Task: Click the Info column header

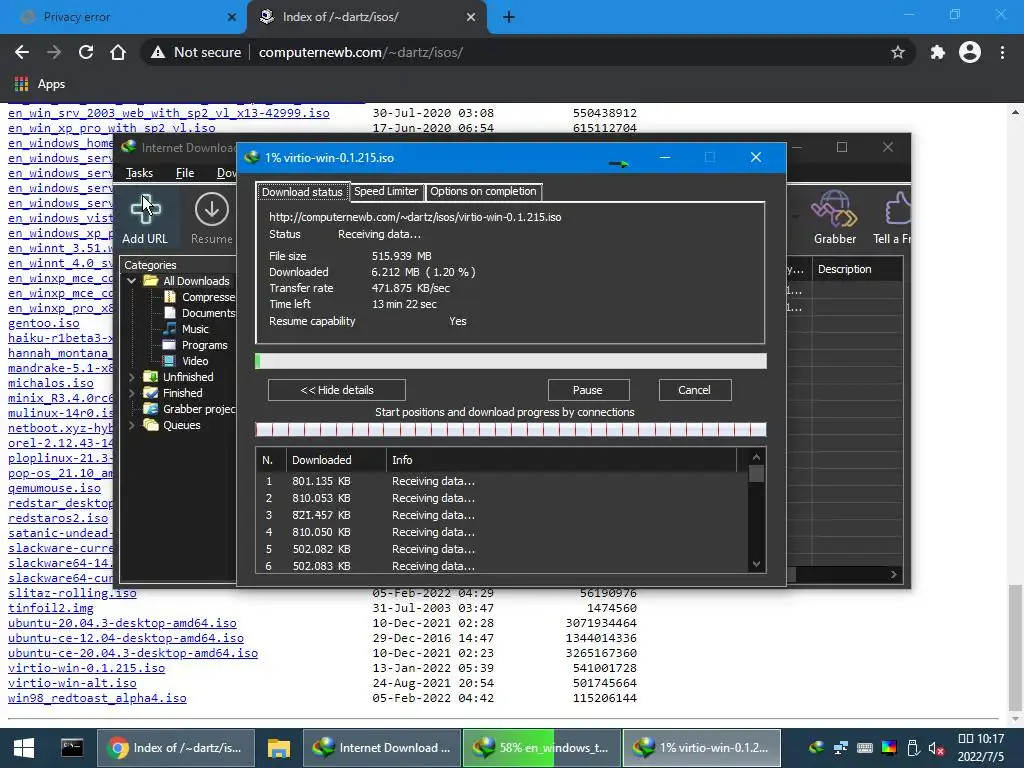Action: click(x=562, y=460)
